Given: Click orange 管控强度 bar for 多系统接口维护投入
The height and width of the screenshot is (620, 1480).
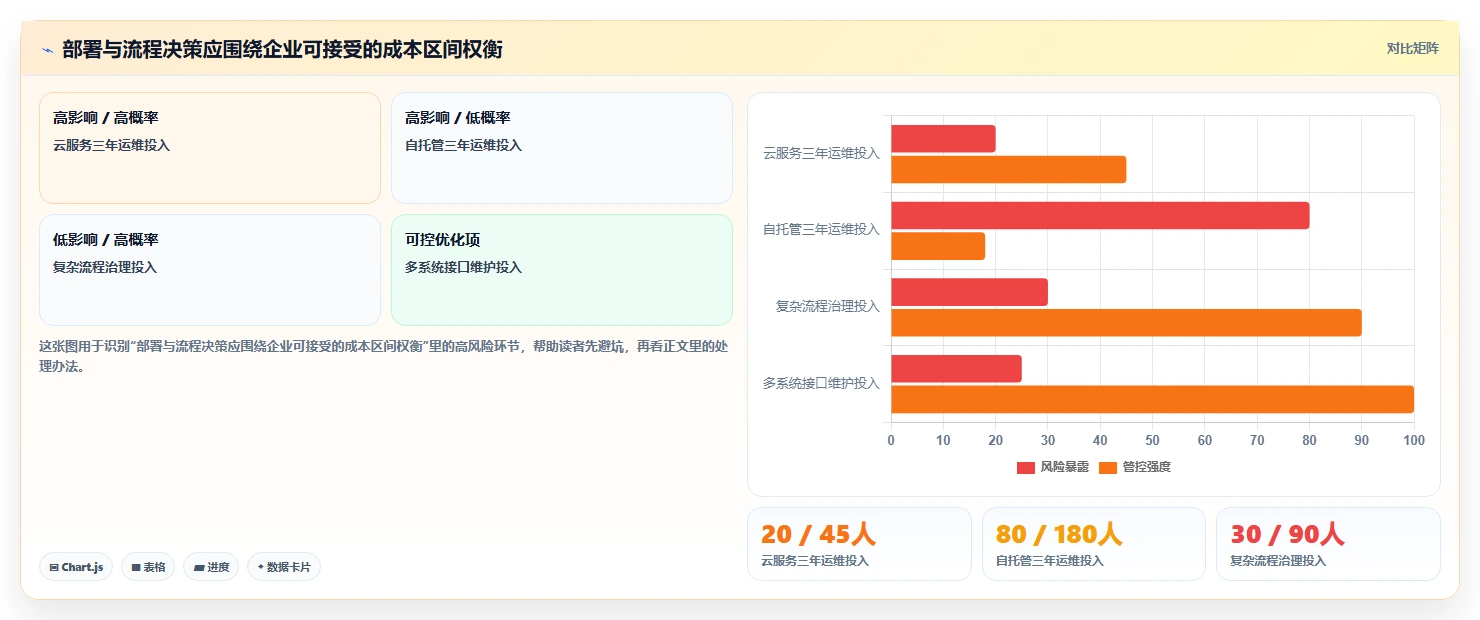Looking at the screenshot, I should click(x=1152, y=399).
